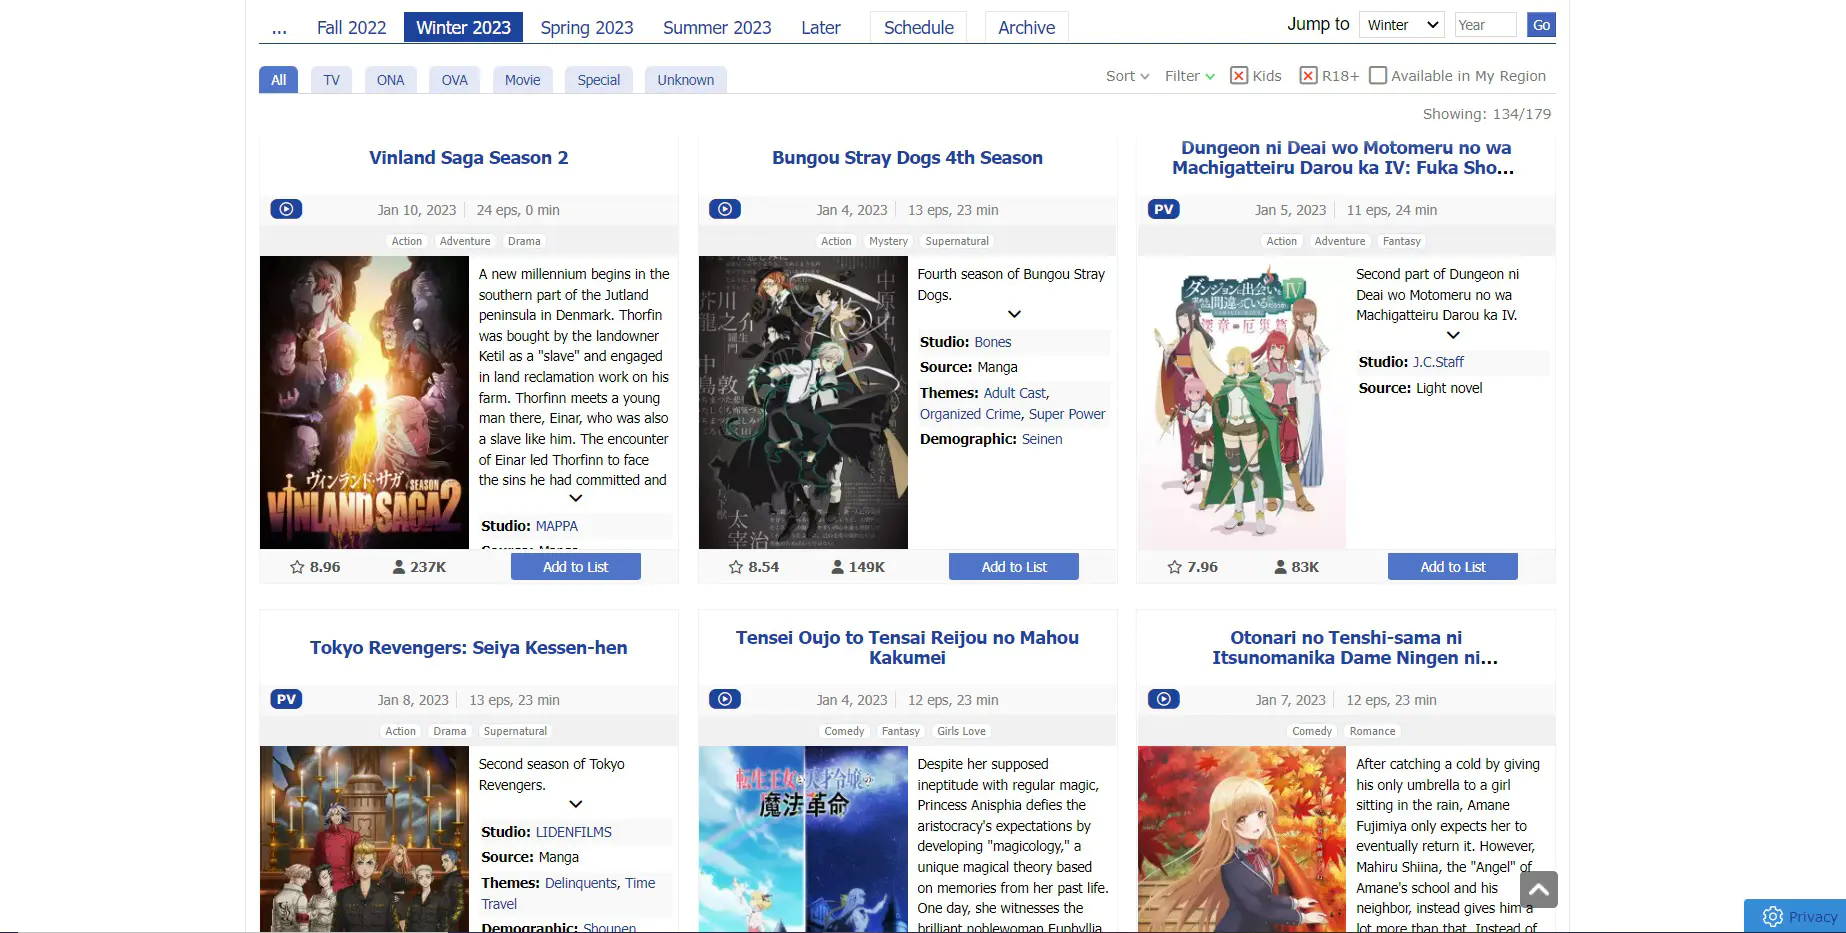Click the Girls Love genre tag
1846x933 pixels.
click(961, 731)
